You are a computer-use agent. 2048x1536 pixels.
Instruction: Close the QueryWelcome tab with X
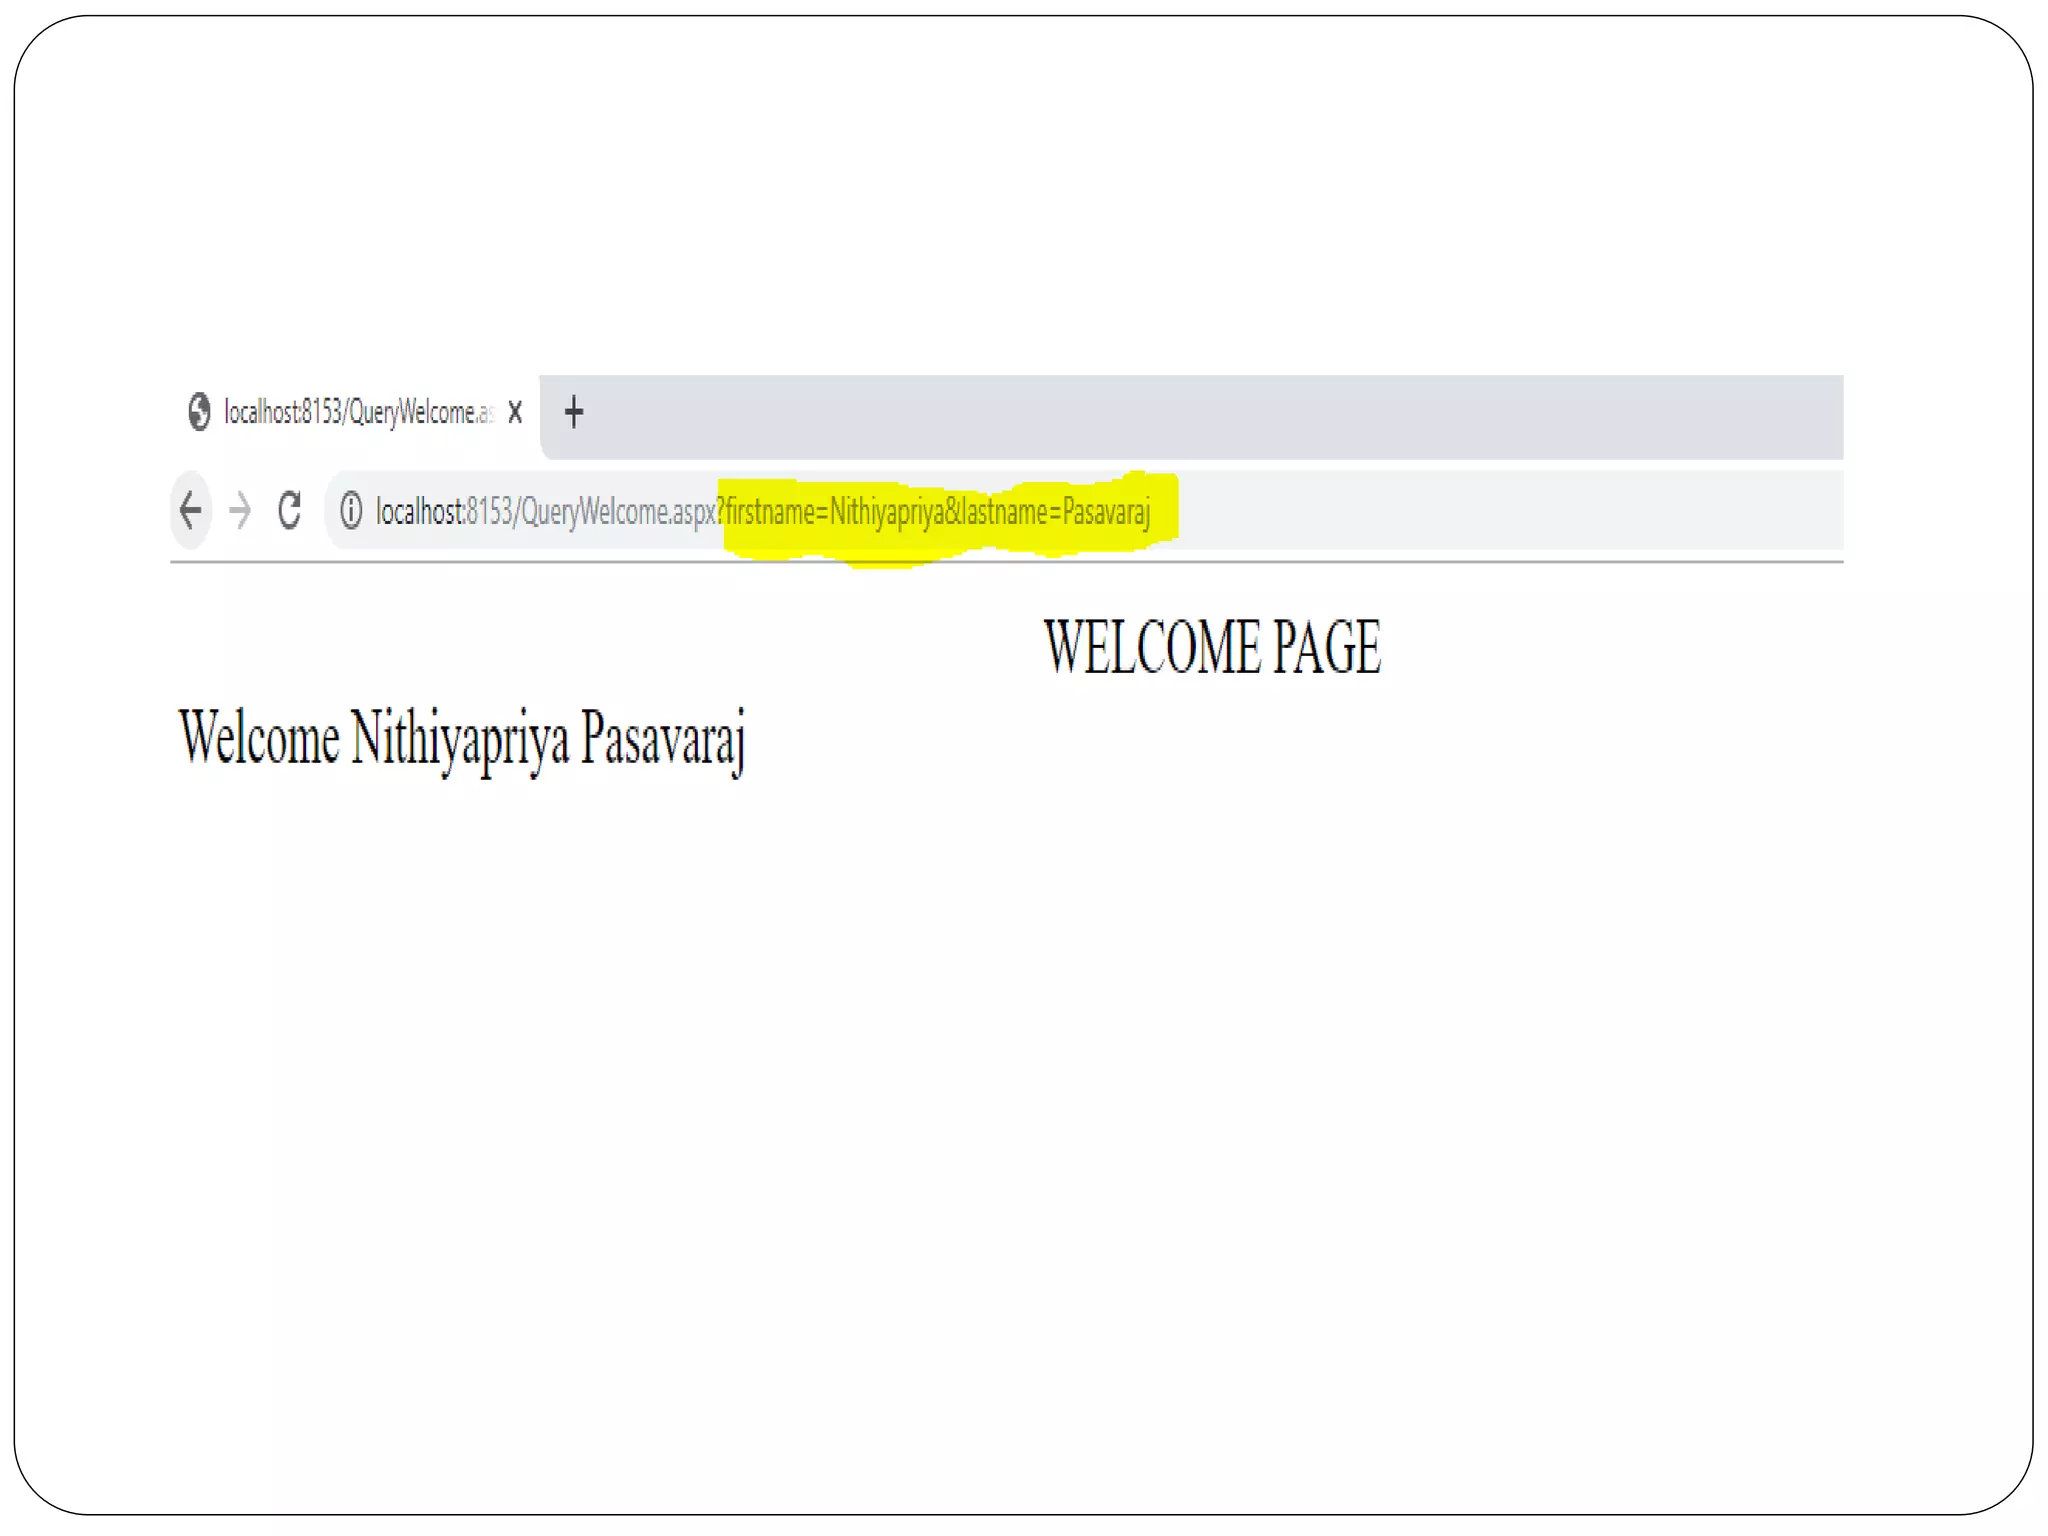click(x=515, y=412)
